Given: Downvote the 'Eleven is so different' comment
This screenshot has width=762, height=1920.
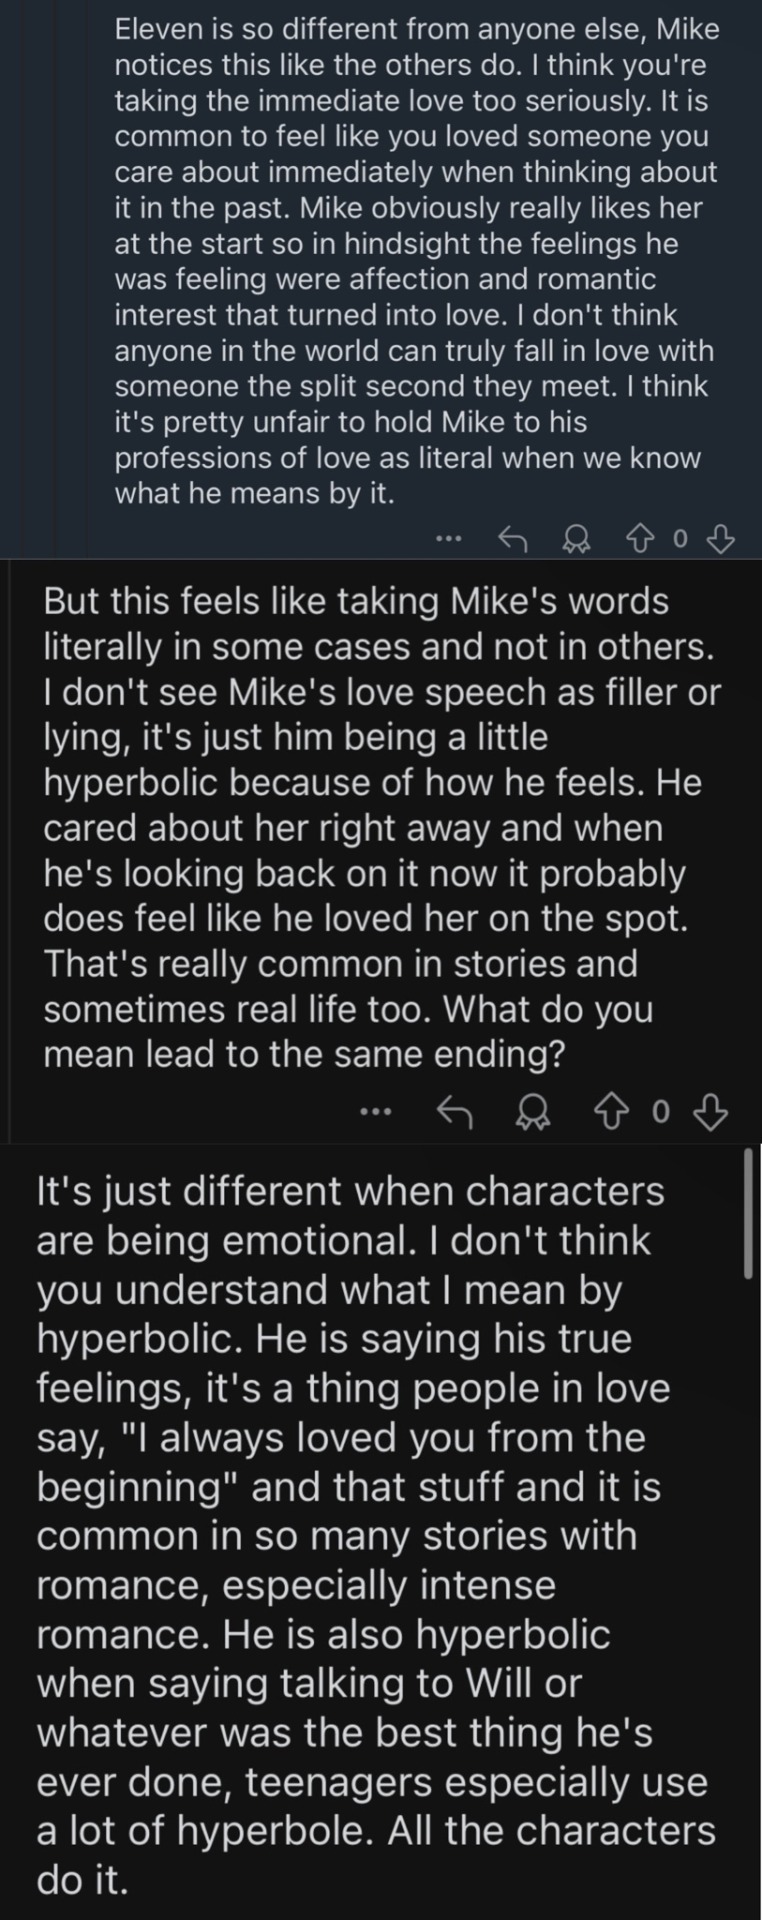Looking at the screenshot, I should click(x=721, y=540).
